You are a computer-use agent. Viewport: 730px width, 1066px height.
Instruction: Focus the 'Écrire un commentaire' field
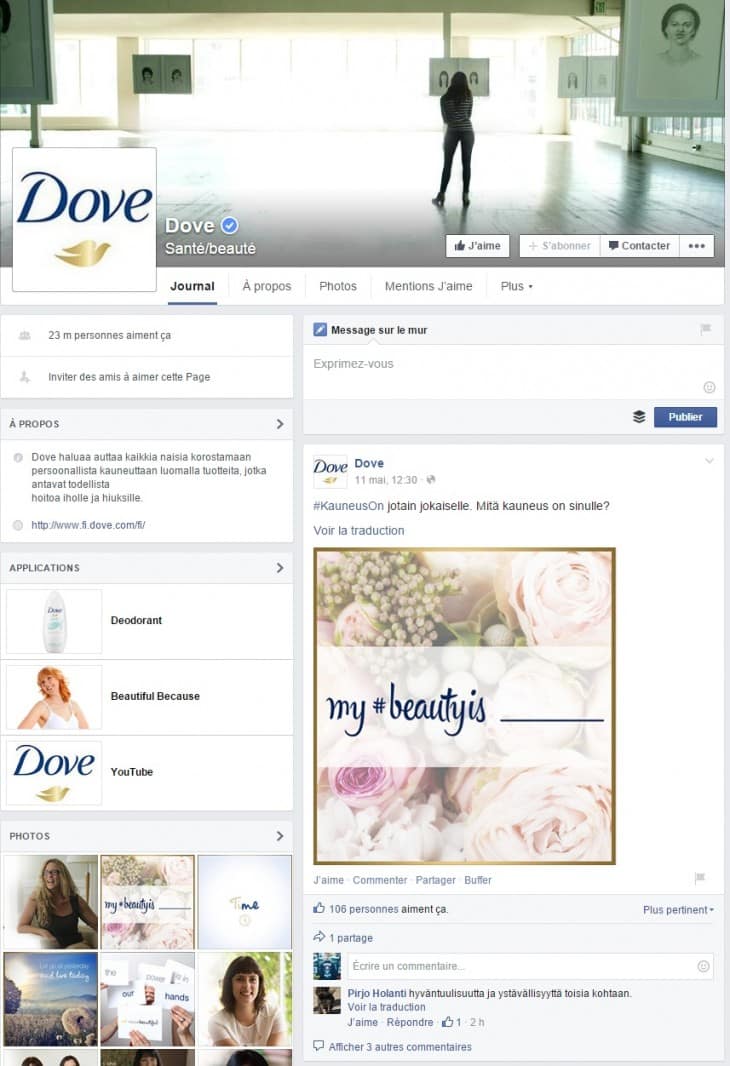pos(530,966)
